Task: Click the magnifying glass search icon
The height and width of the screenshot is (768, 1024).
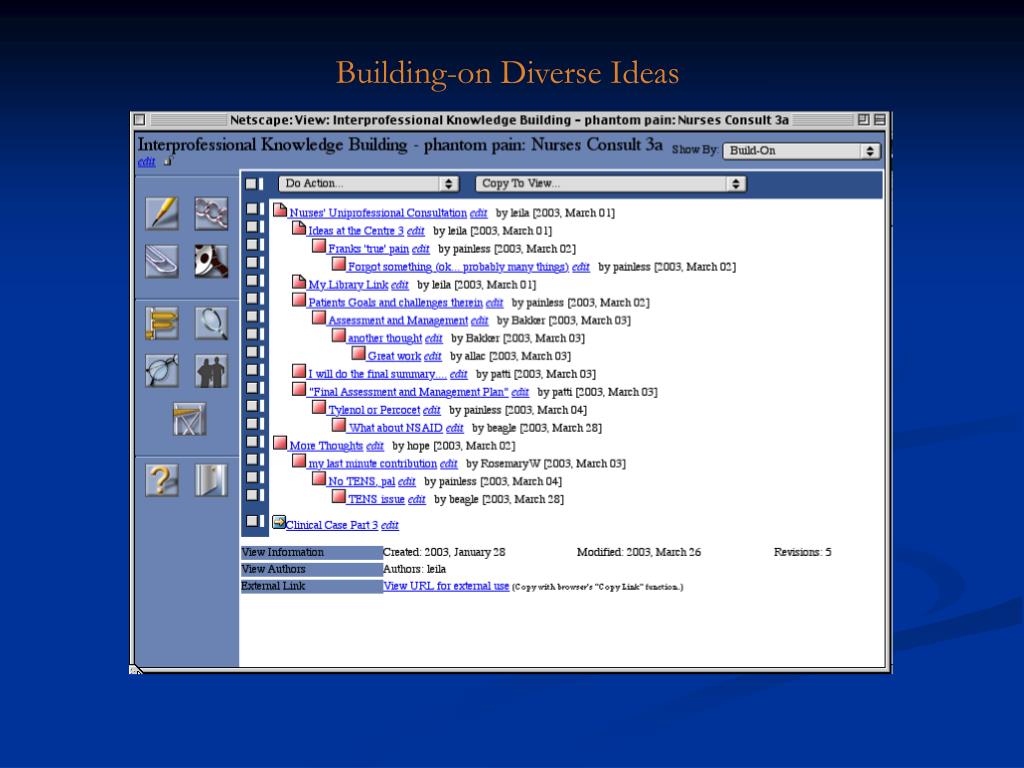Action: click(211, 323)
